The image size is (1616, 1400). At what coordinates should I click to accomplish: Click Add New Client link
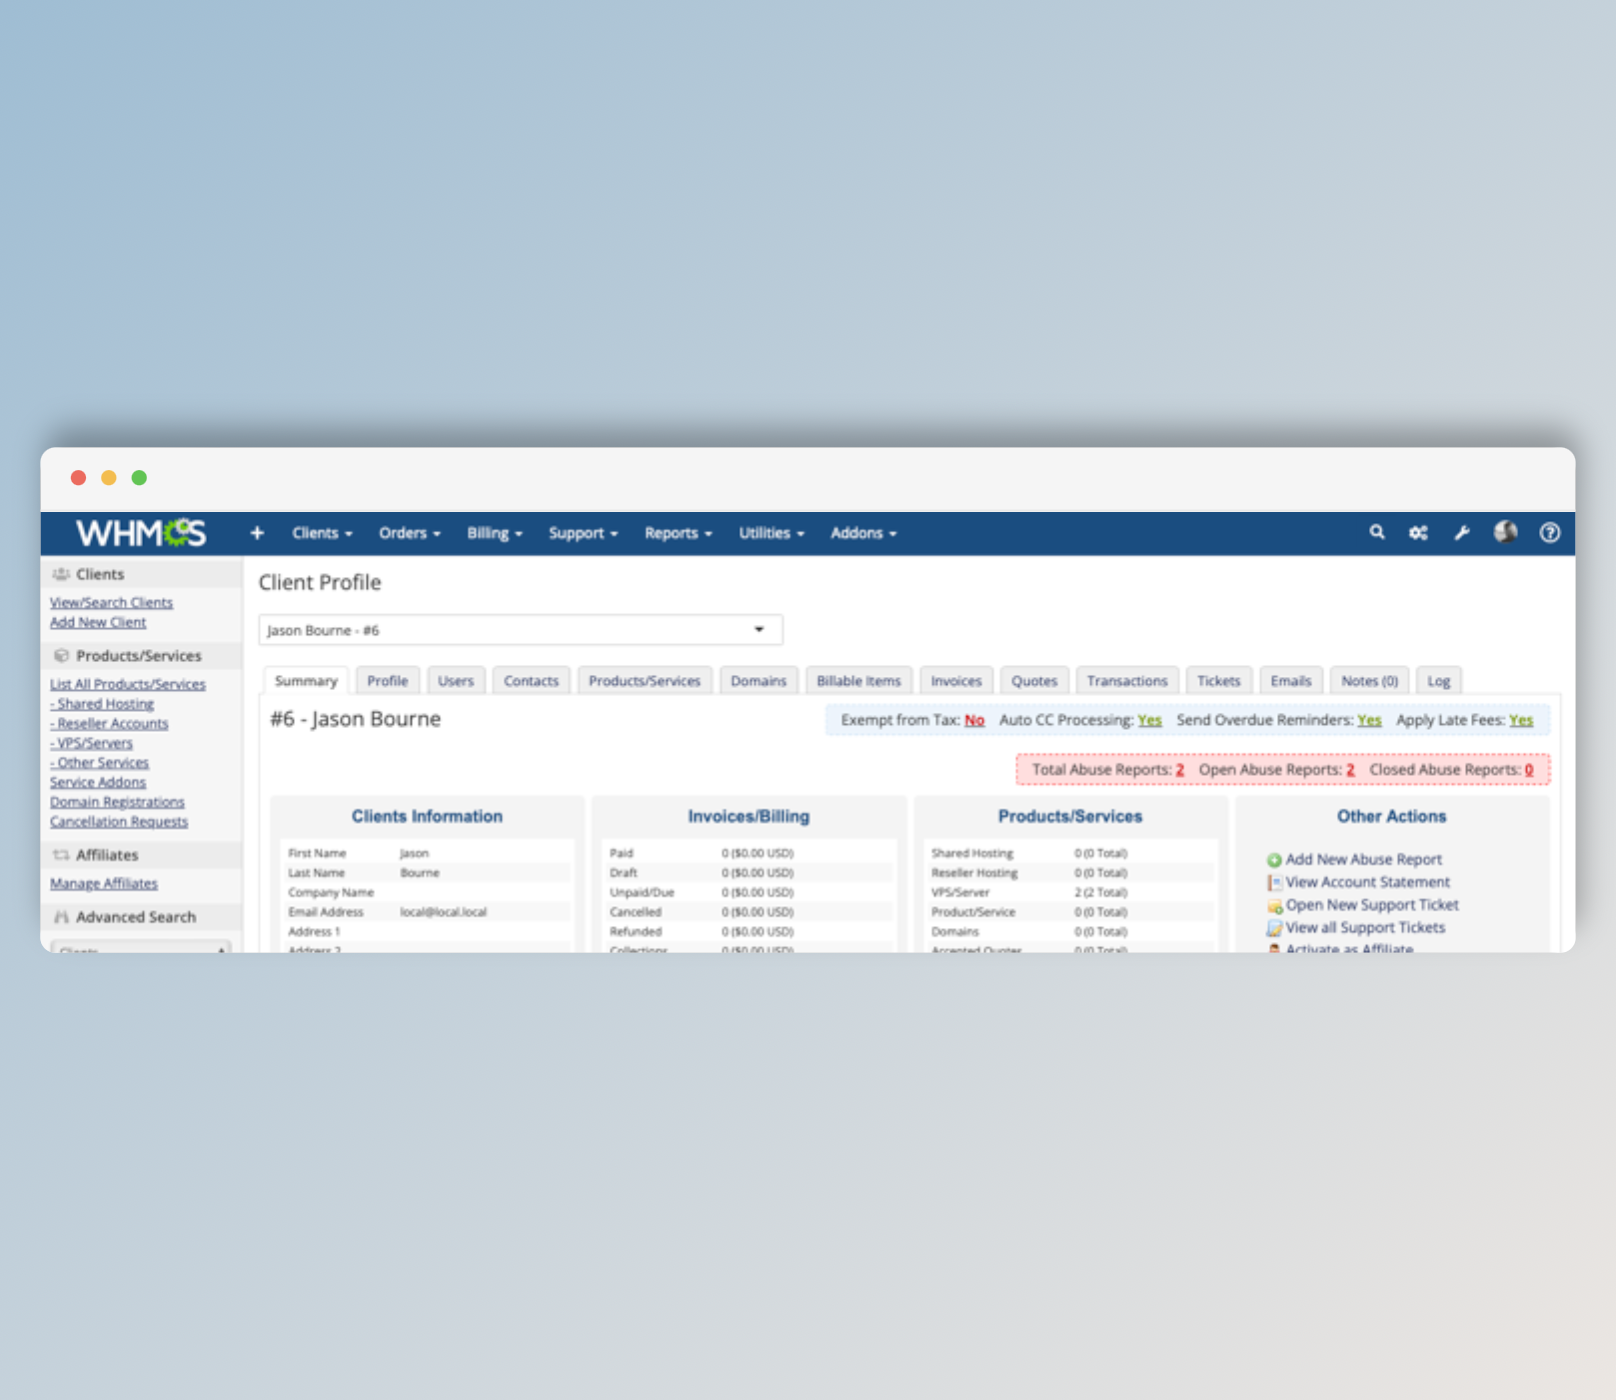tap(98, 623)
